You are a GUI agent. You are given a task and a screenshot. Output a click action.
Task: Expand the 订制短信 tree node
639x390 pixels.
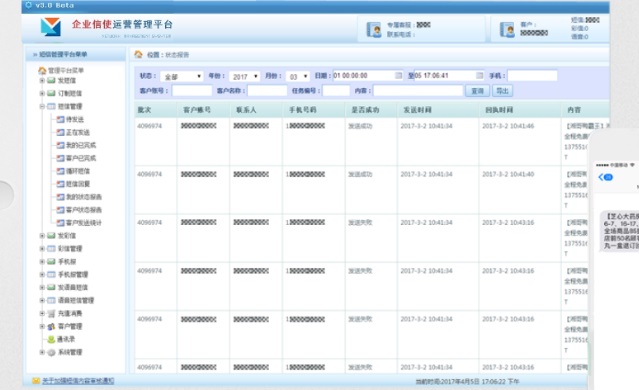(x=42, y=93)
